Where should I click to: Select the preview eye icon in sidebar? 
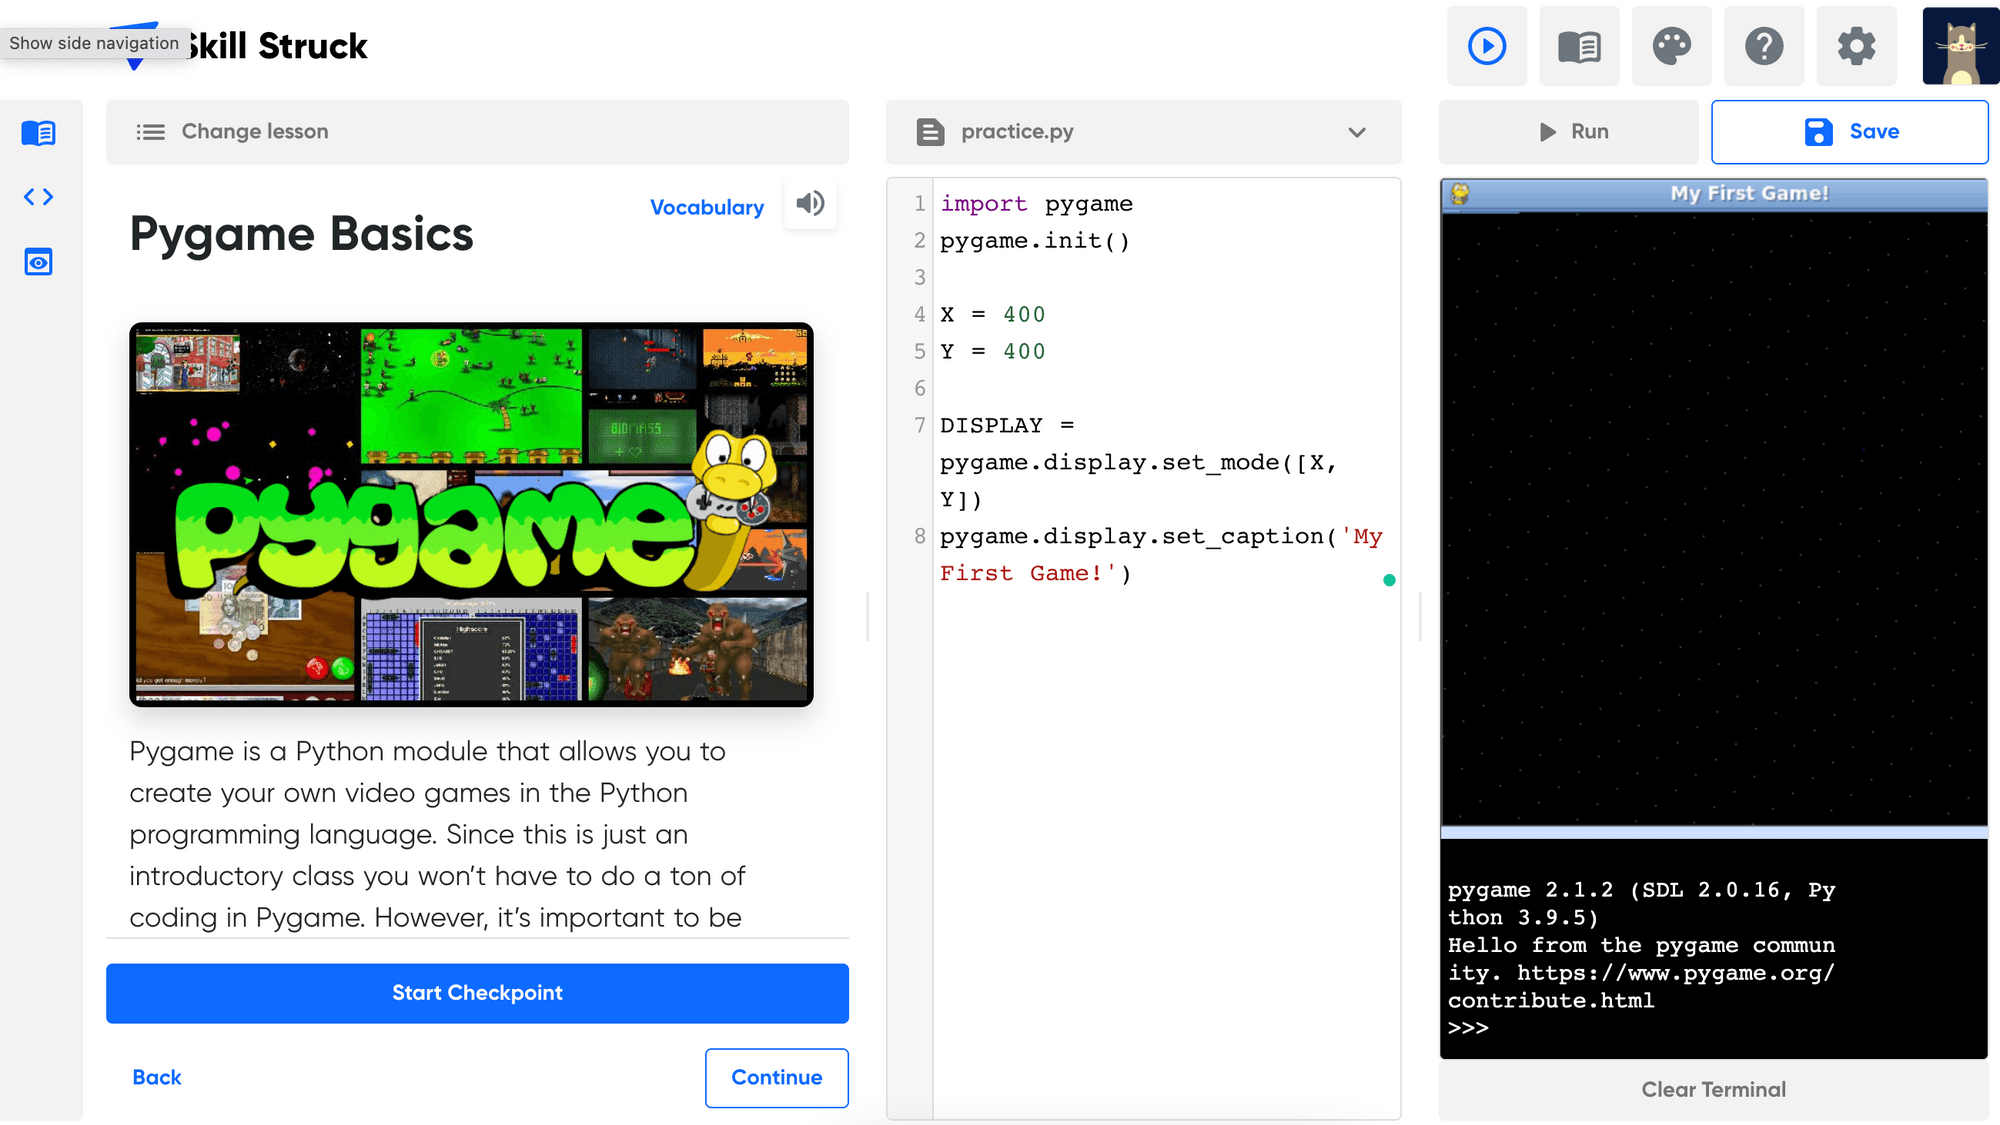[38, 262]
